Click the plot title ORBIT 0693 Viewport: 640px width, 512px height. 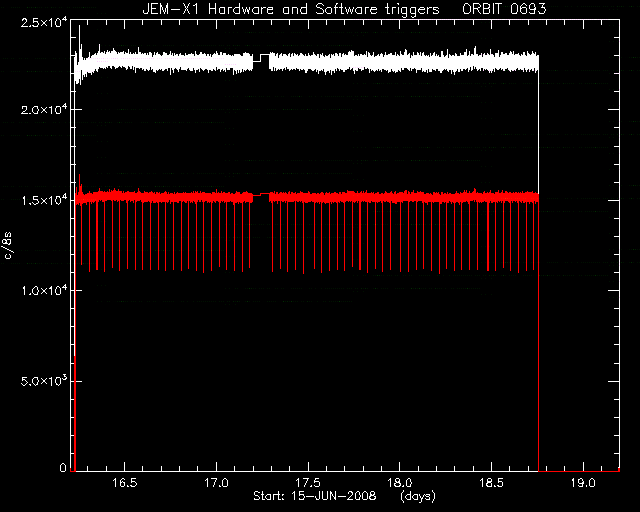[x=504, y=9]
